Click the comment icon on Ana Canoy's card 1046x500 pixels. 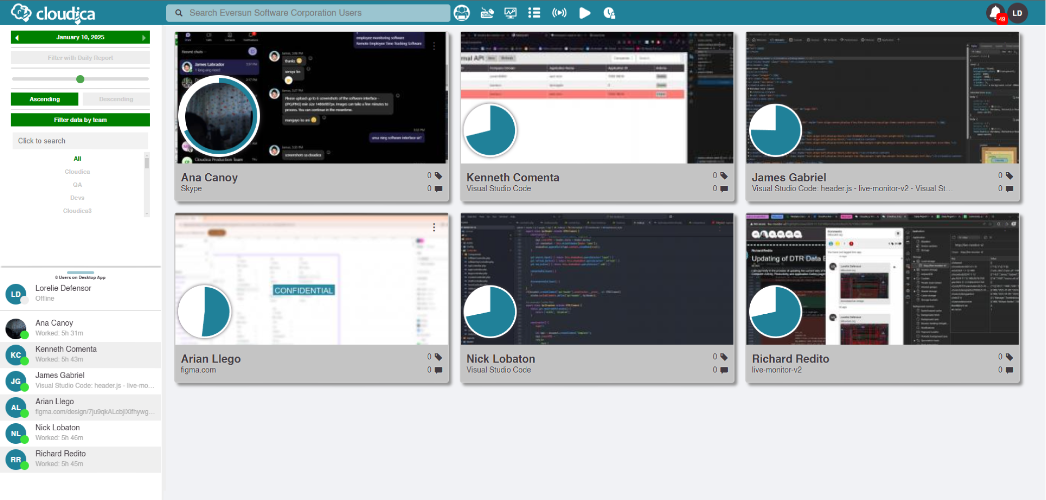tap(438, 189)
